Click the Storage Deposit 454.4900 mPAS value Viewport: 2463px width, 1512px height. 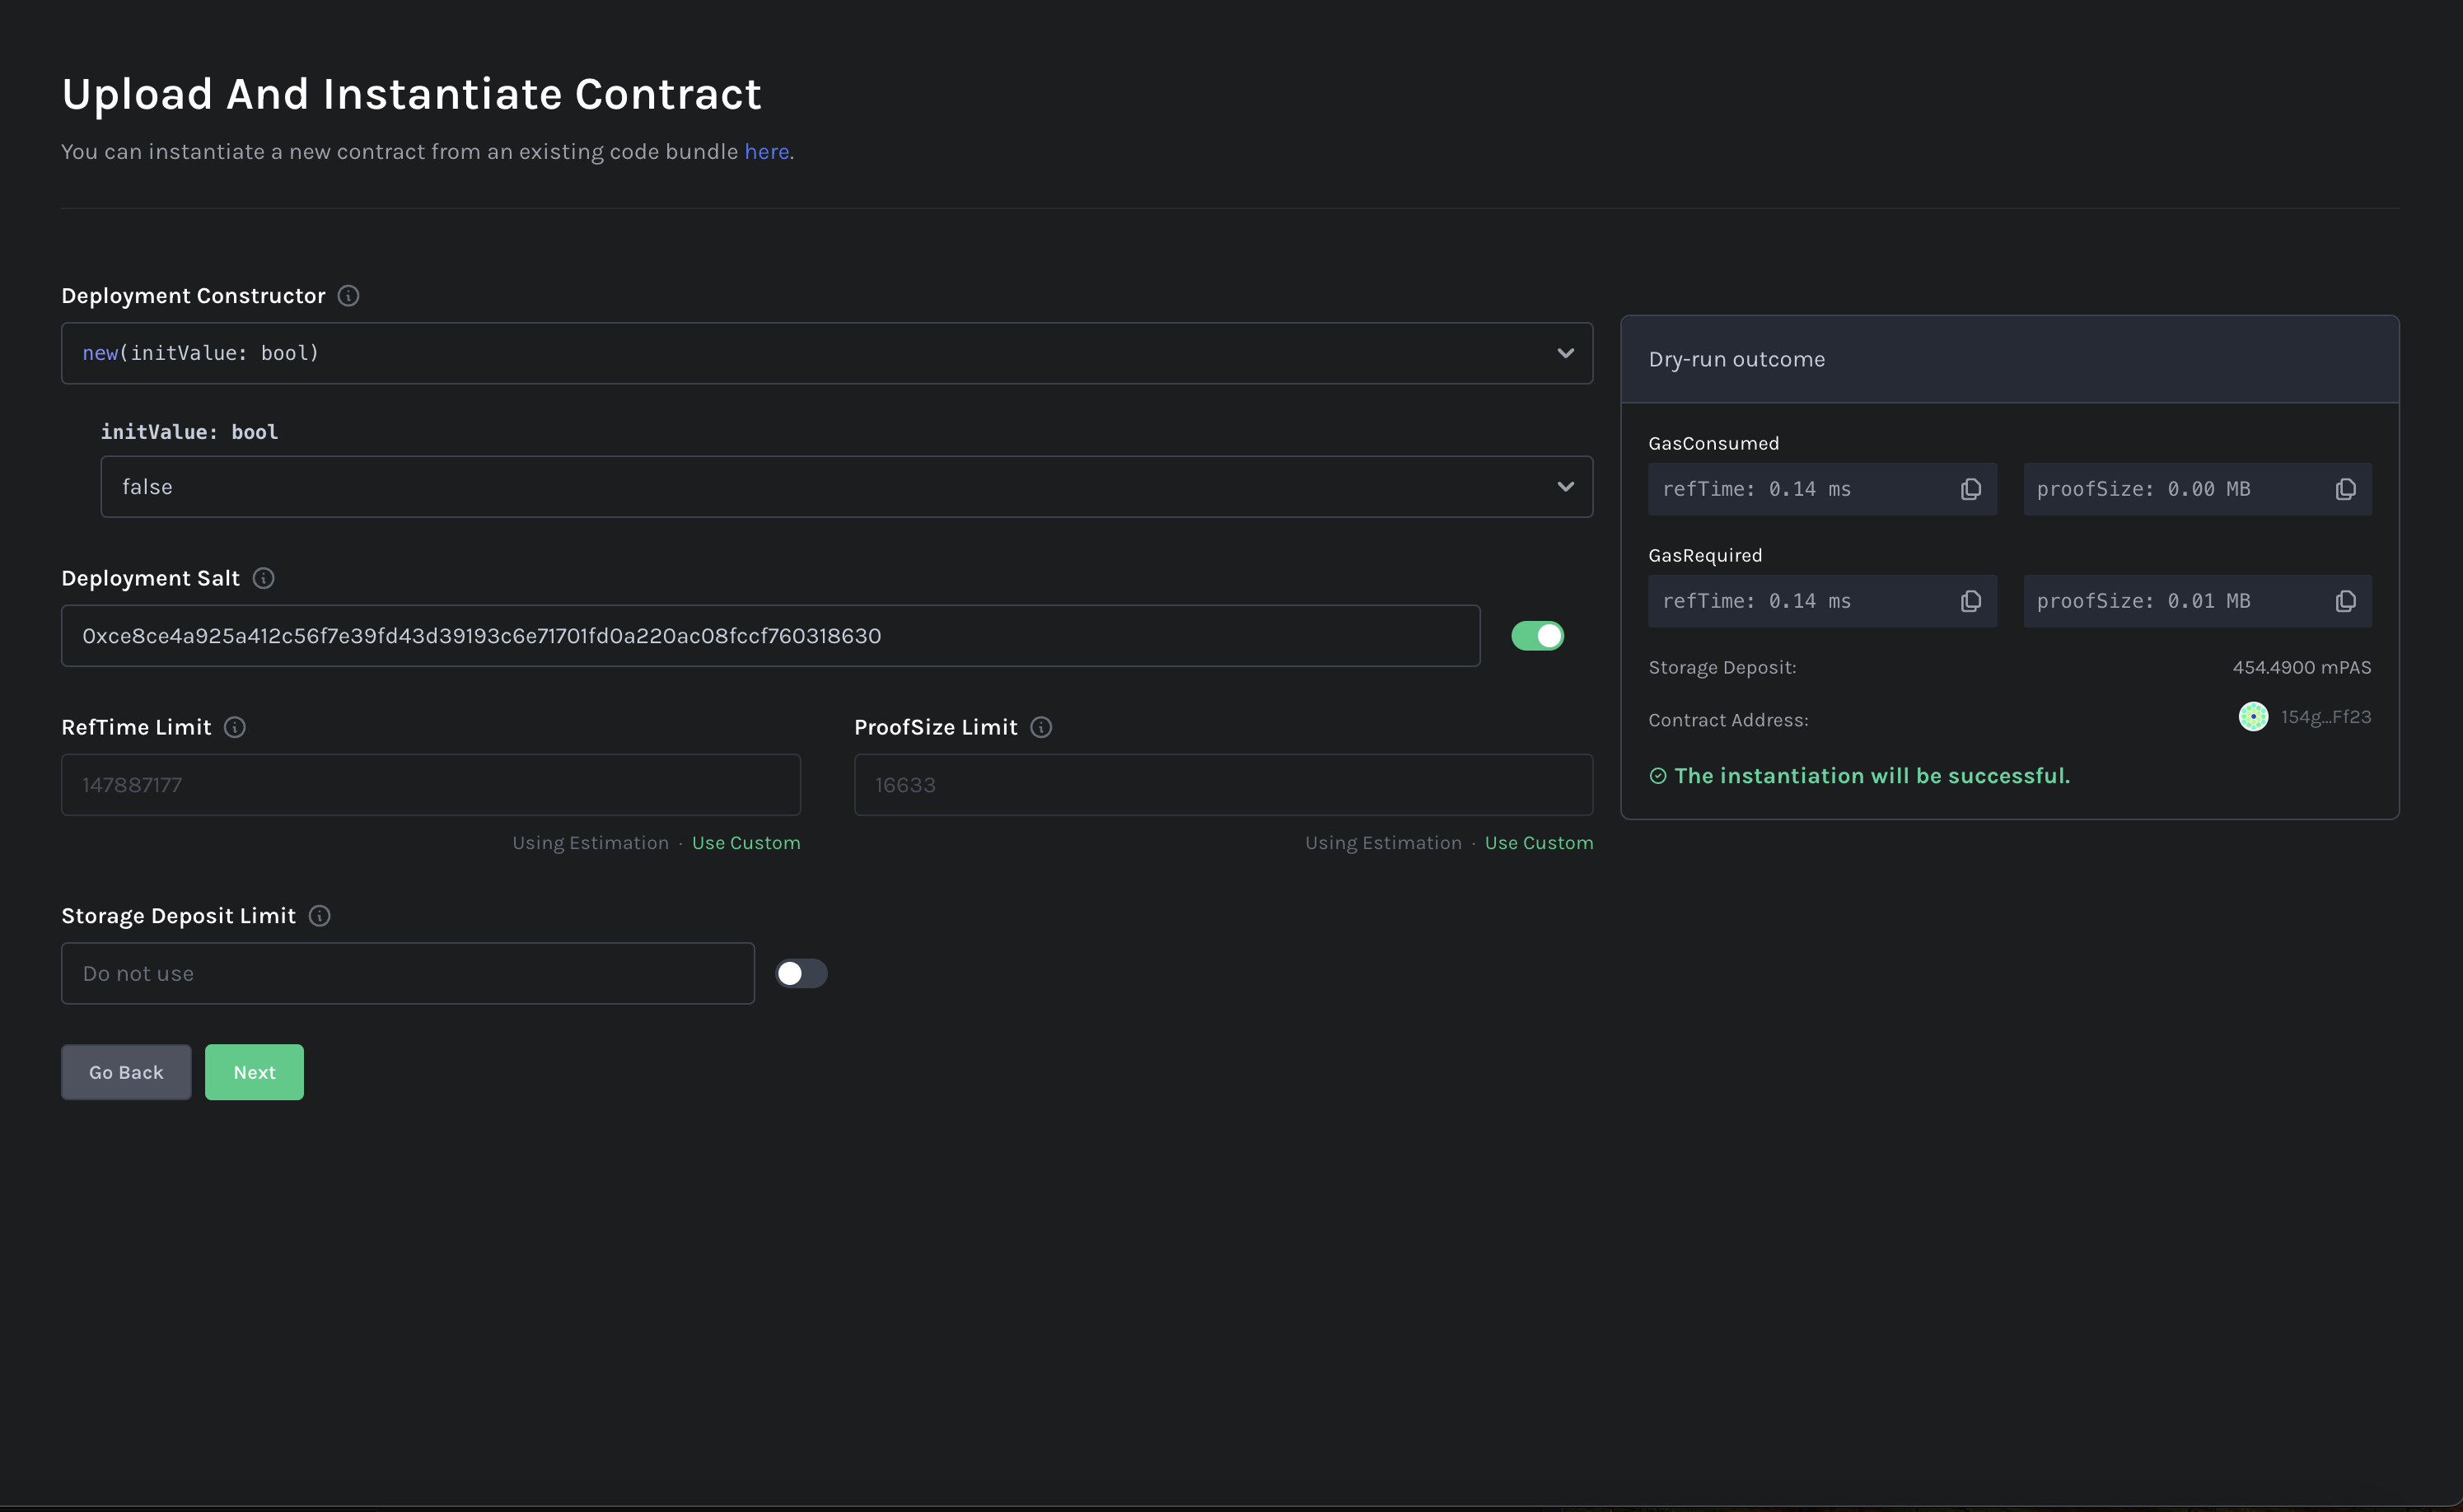coord(2302,668)
